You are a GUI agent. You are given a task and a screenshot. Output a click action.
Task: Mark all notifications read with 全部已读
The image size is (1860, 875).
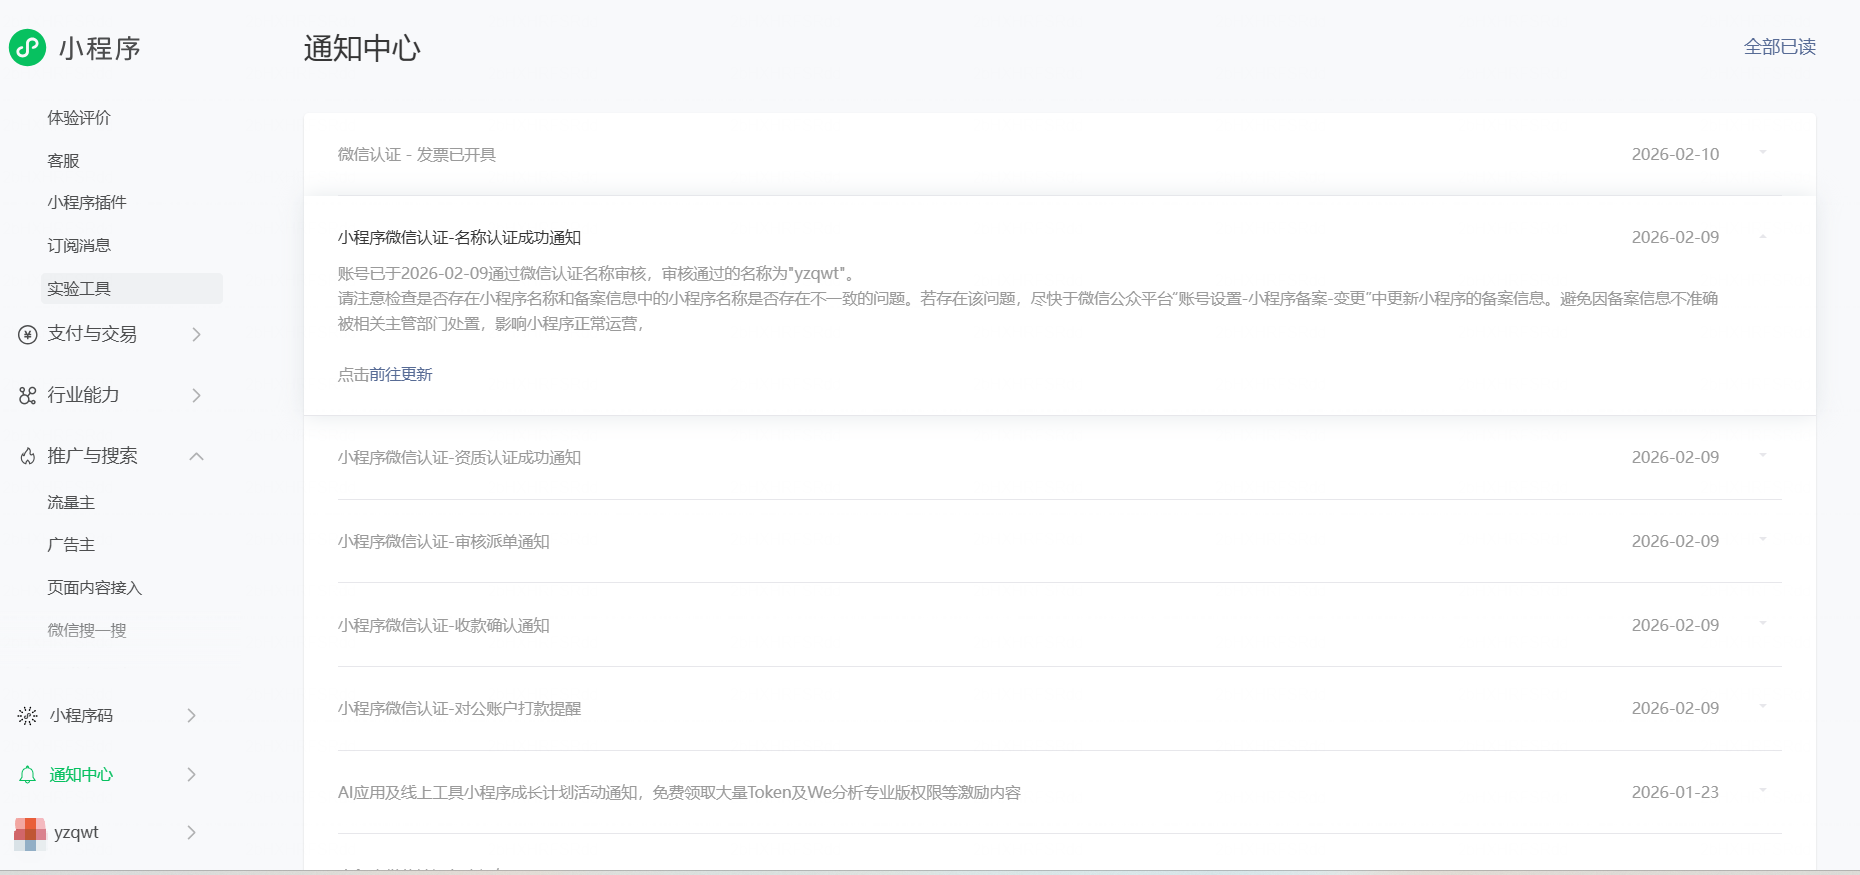[1780, 47]
